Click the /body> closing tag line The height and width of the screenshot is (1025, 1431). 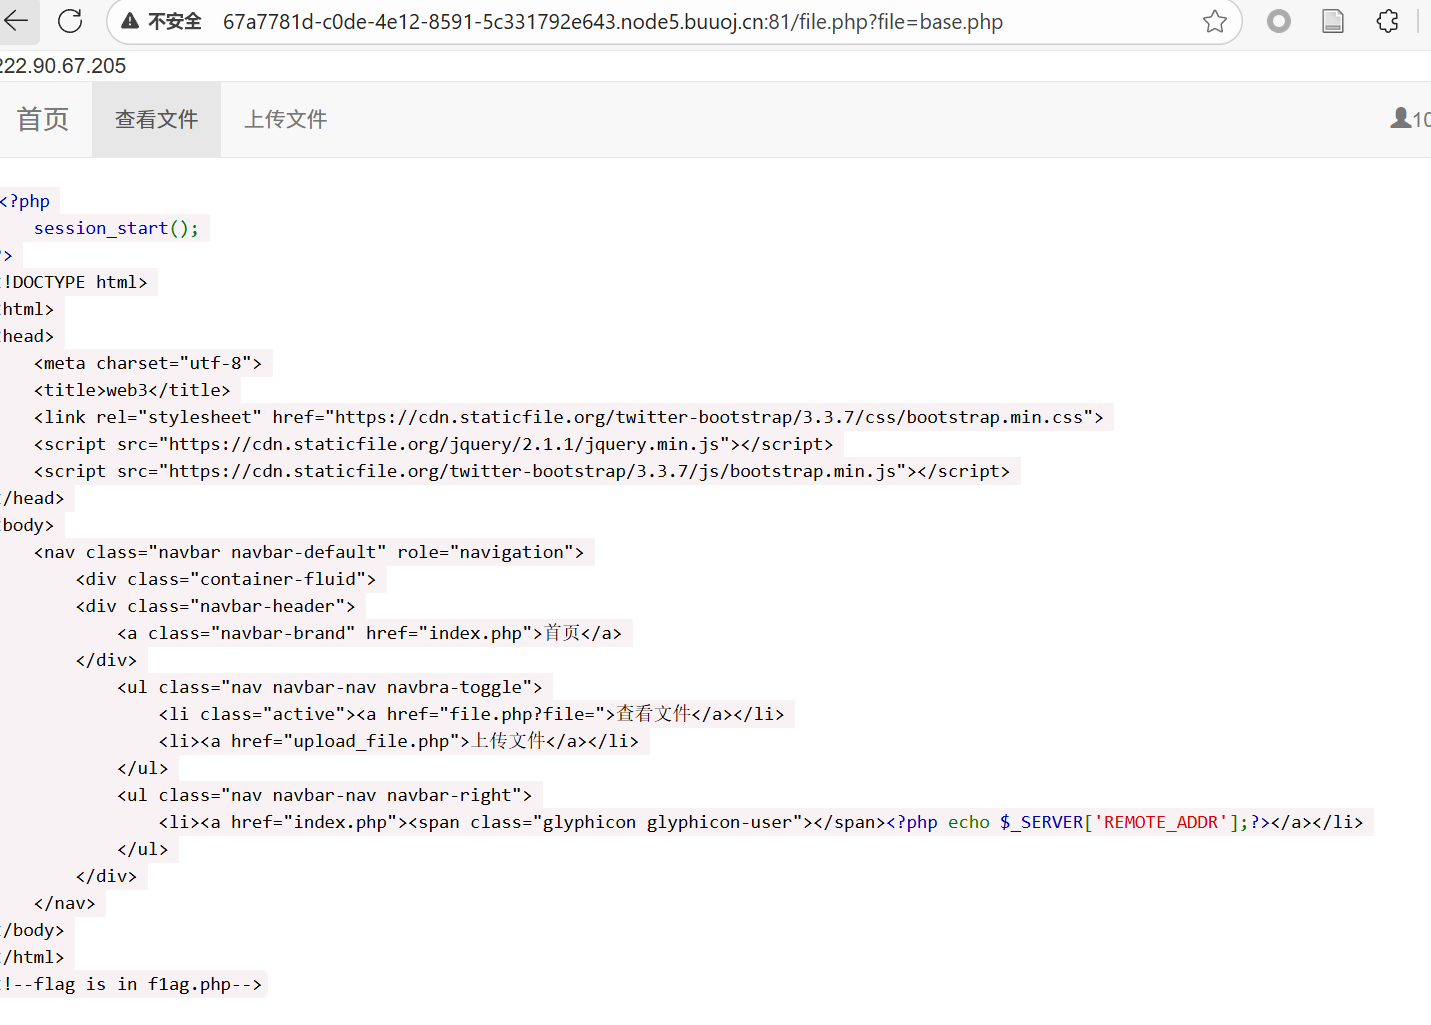pos(33,930)
